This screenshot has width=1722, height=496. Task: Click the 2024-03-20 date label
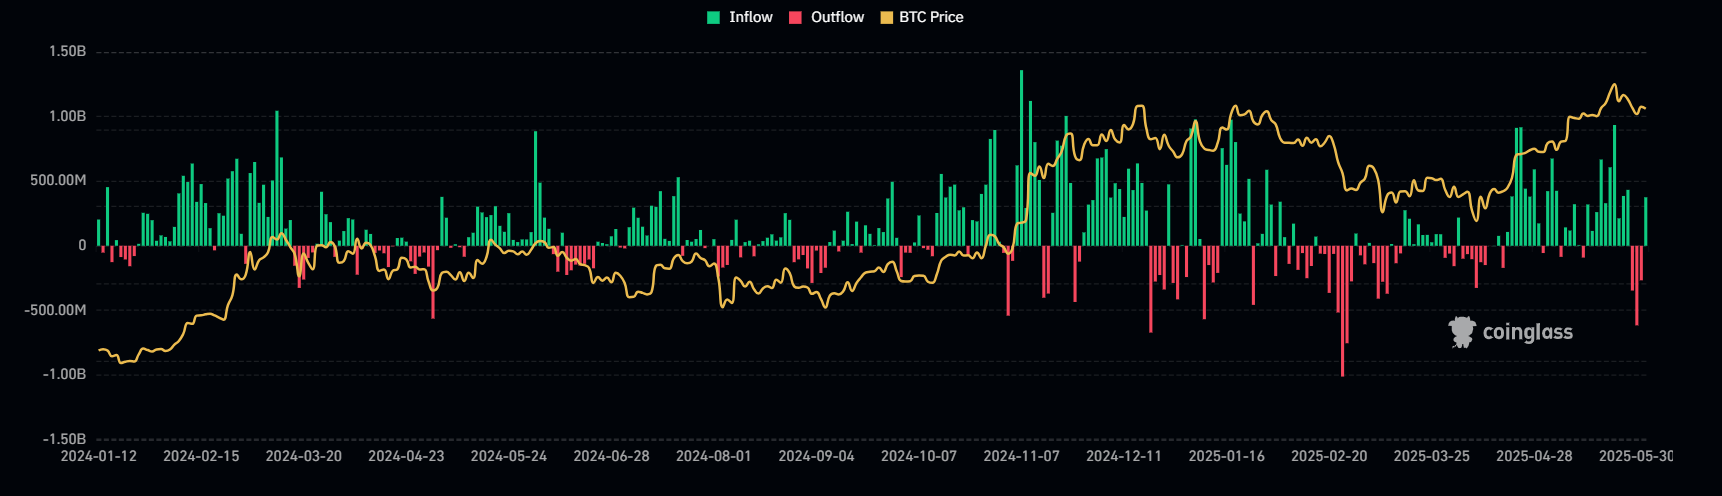304,456
